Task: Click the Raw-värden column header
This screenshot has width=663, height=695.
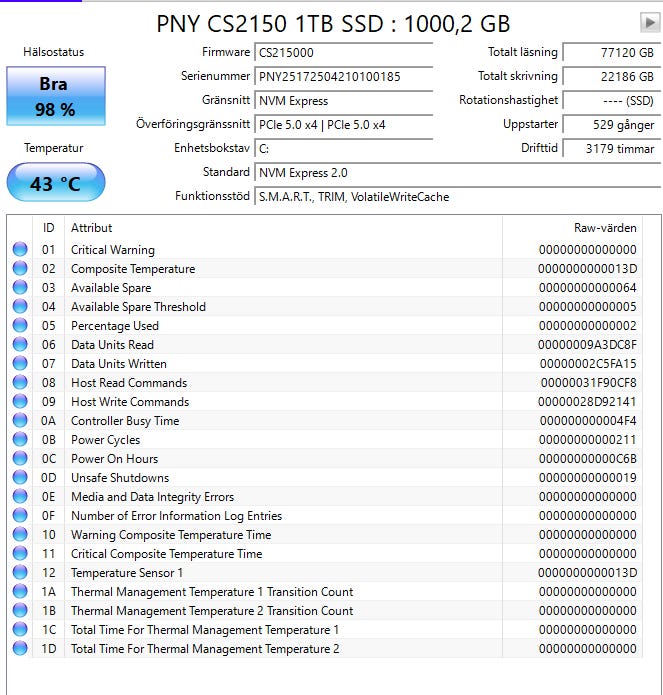Action: pyautogui.click(x=572, y=228)
